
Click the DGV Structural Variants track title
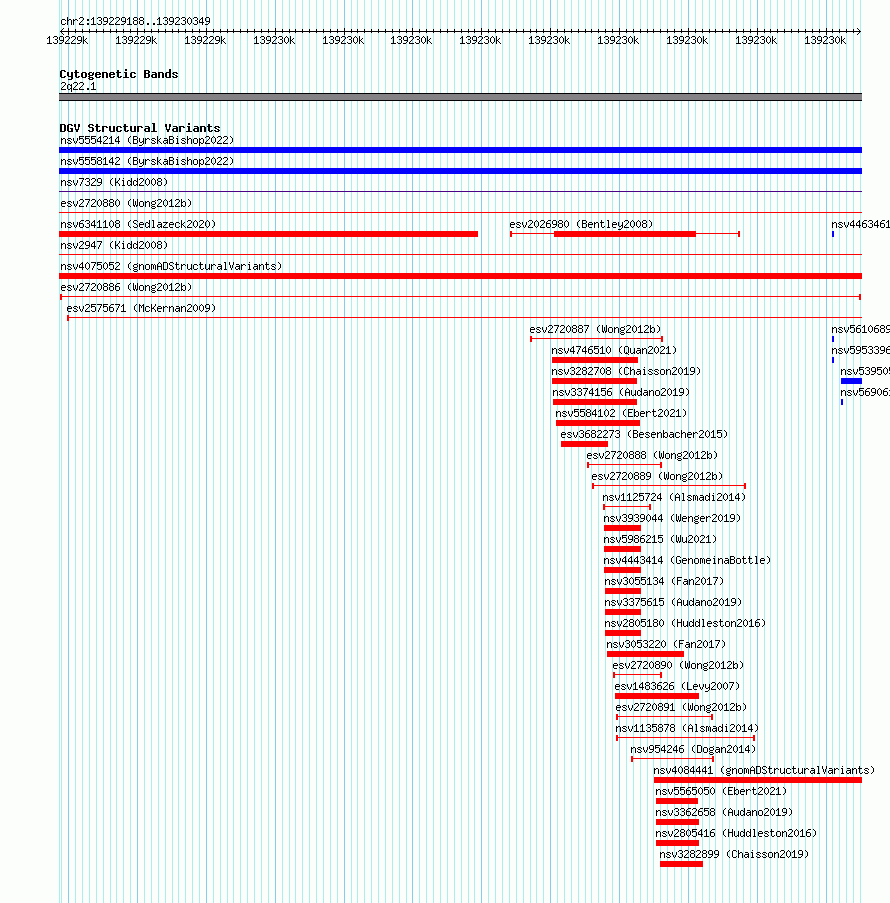pos(140,128)
